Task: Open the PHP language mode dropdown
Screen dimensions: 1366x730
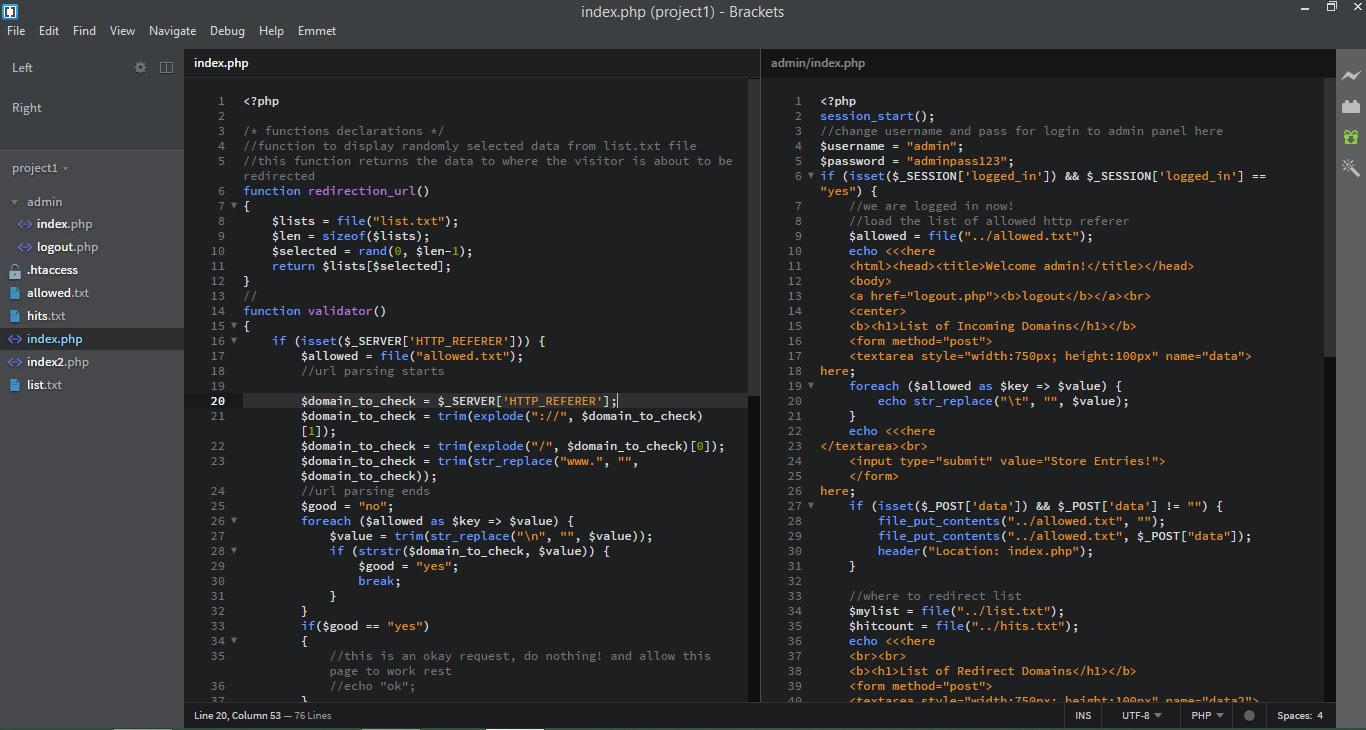Action: [1204, 716]
